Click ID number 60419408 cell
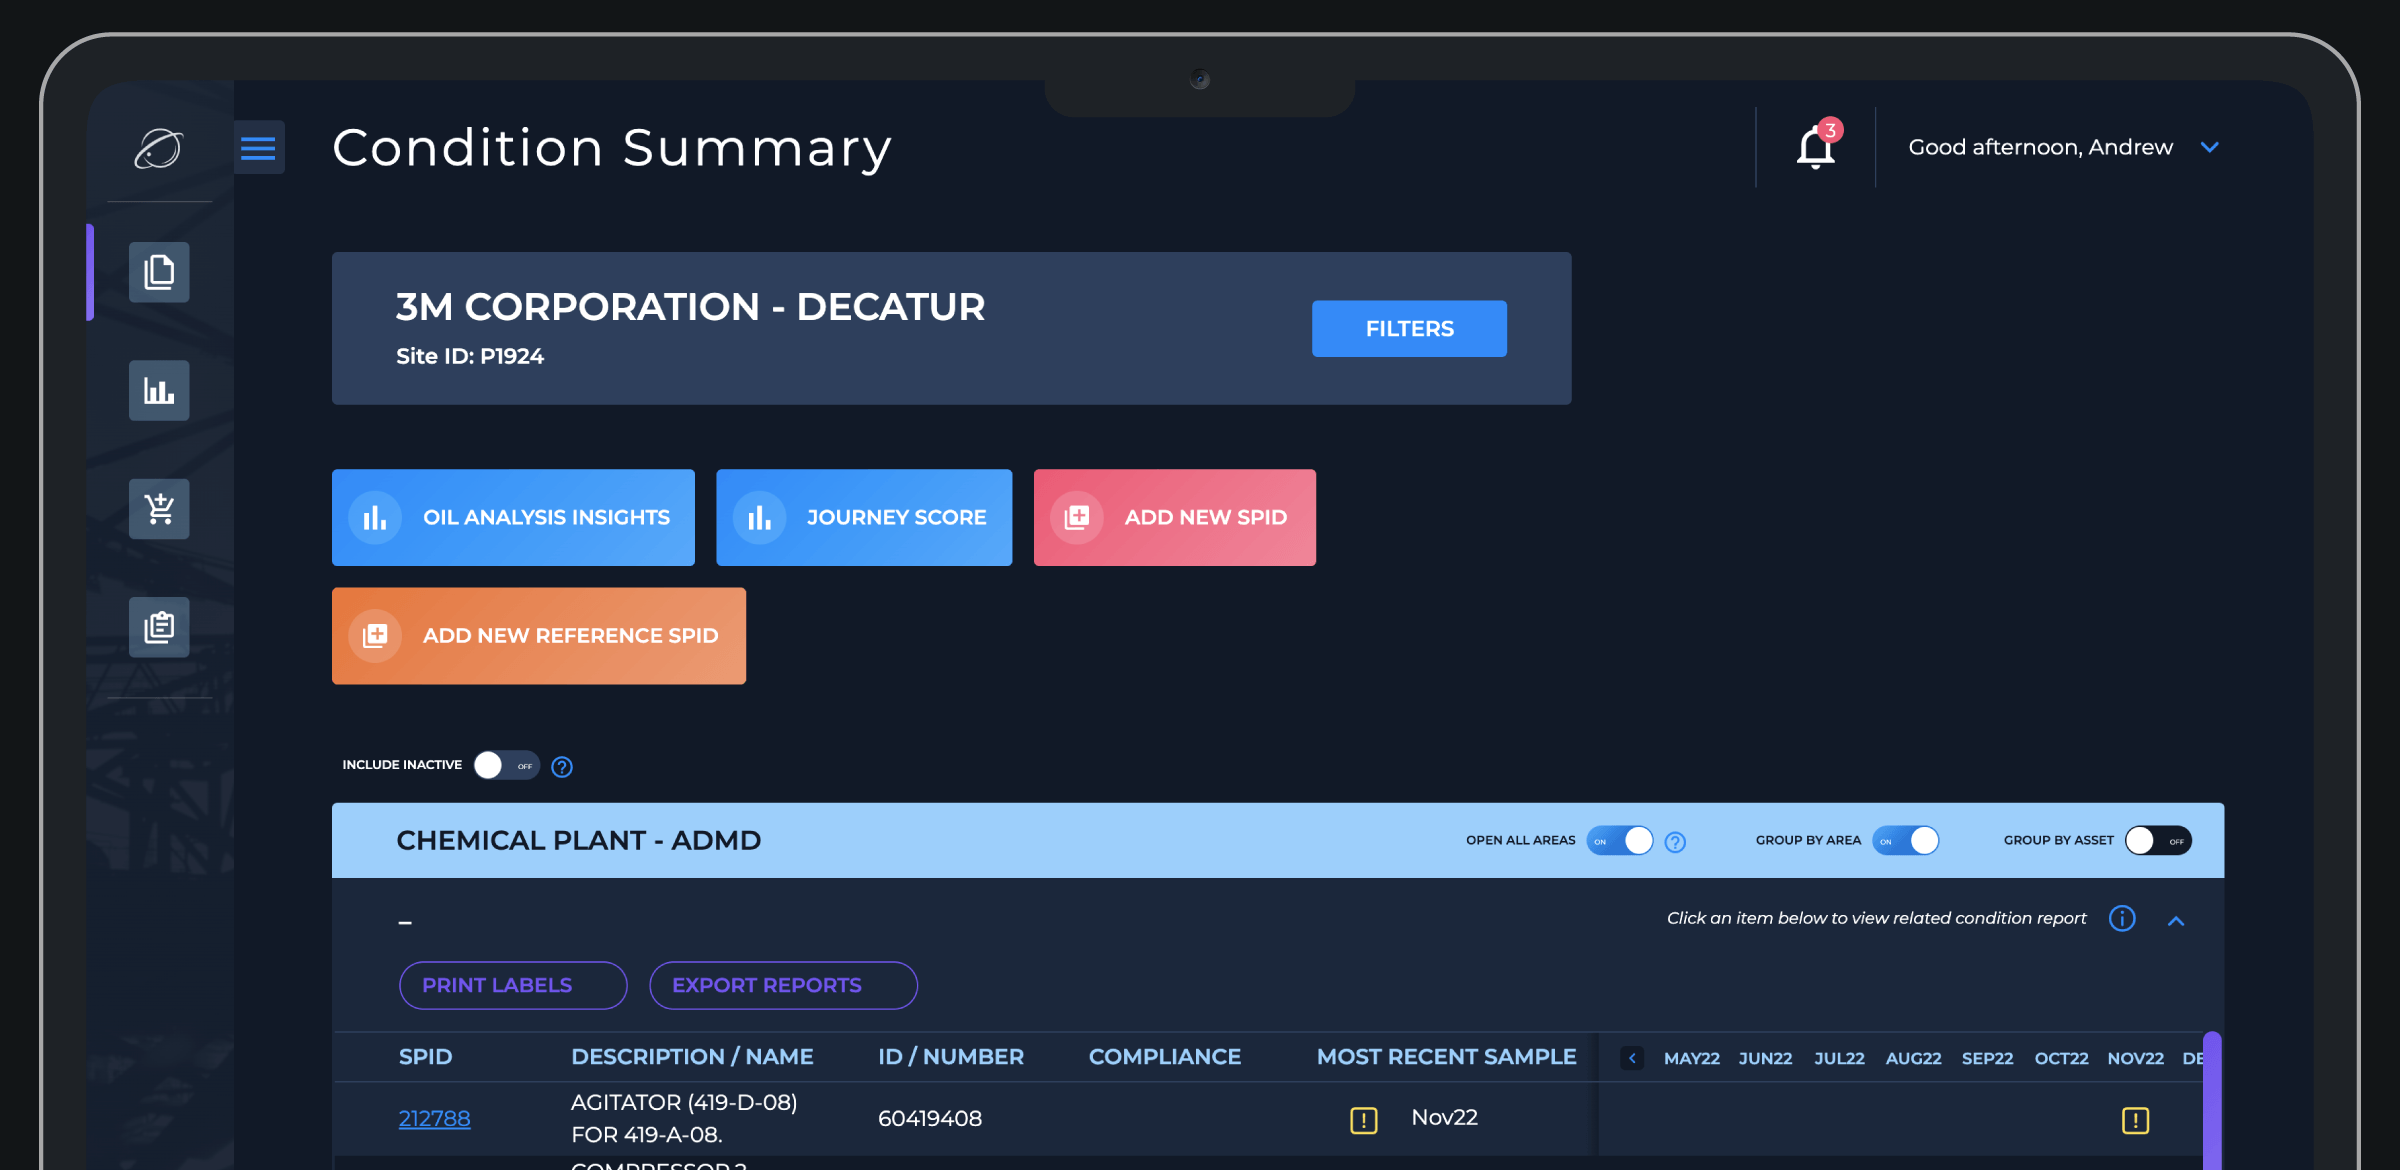Screen dimensions: 2400x1170 (x=930, y=1118)
